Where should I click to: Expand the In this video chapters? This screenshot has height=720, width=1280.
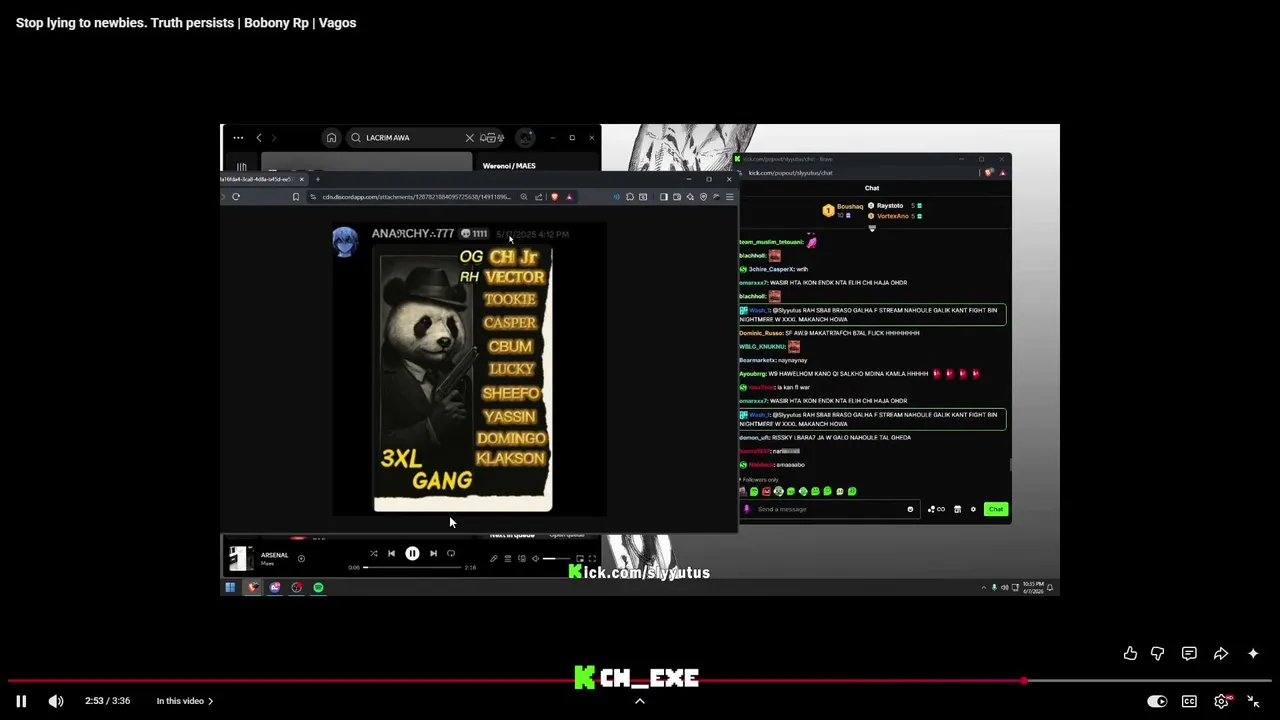[x=185, y=701]
